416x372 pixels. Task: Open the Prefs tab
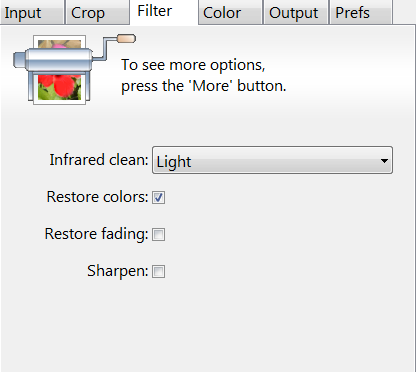coord(361,13)
